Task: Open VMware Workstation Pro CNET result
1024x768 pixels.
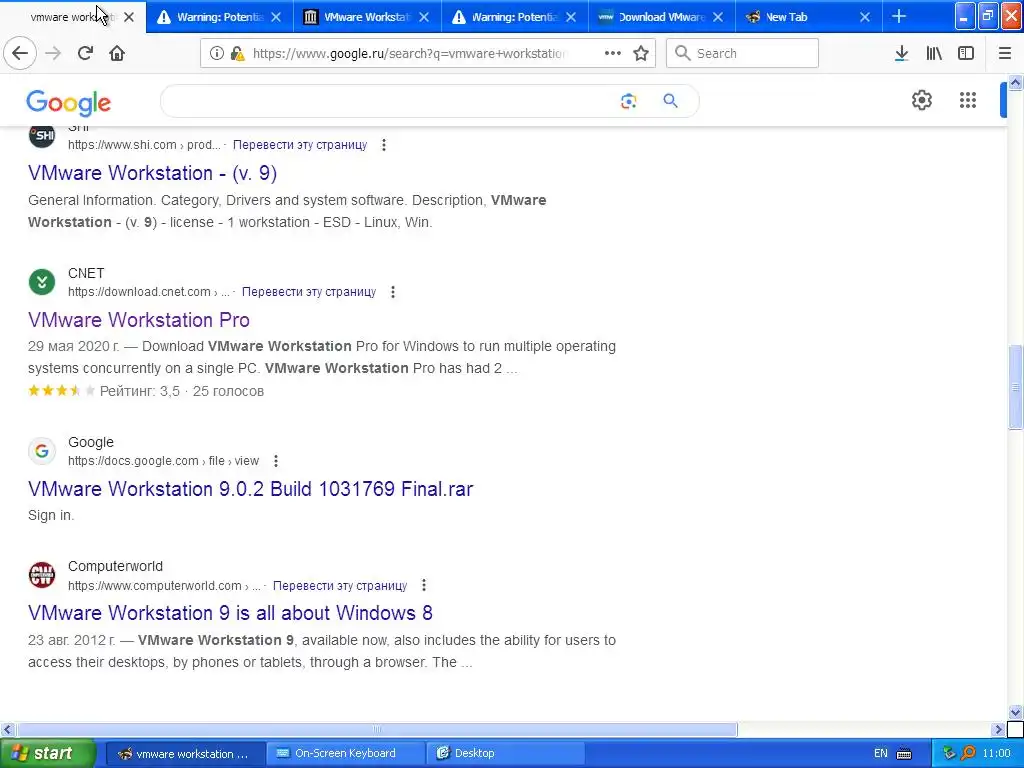Action: (138, 320)
